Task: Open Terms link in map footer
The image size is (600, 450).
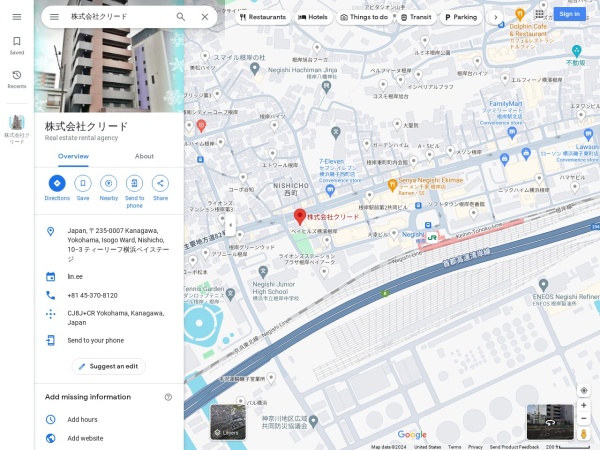Action: (454, 447)
